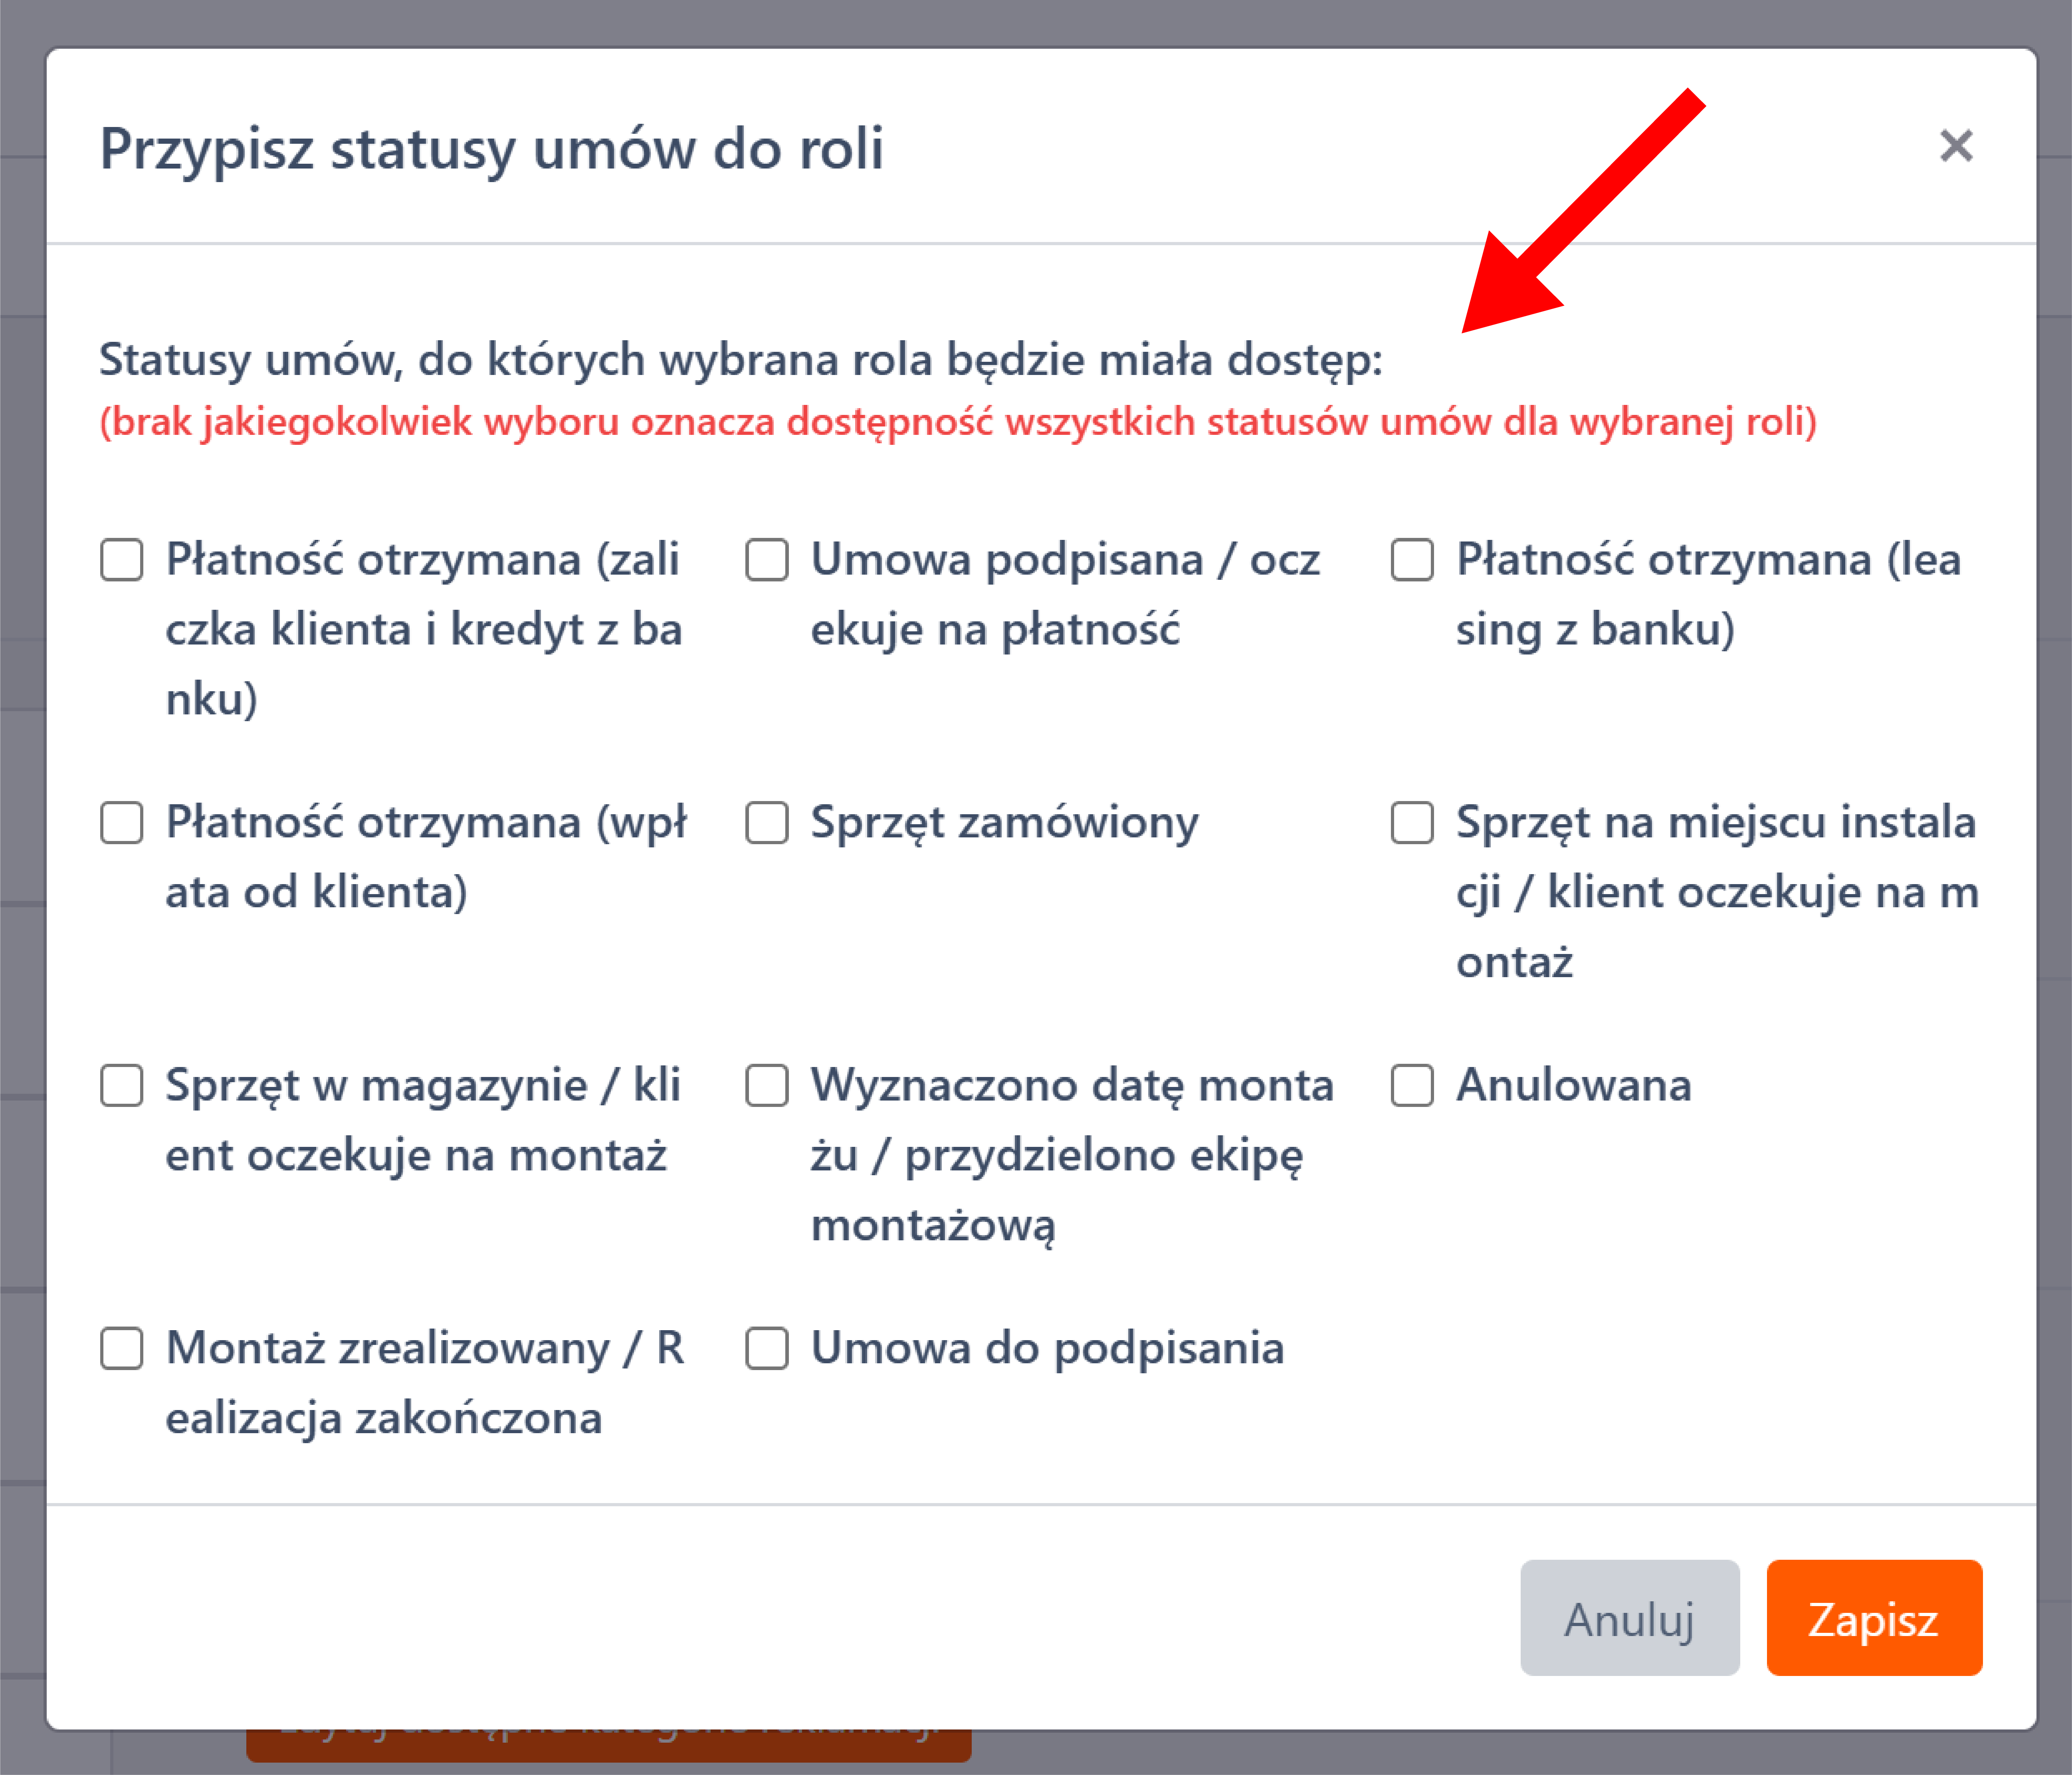Select the 'Umowa do podpisania' checkbox
This screenshot has width=2072, height=1775.
(x=767, y=1349)
